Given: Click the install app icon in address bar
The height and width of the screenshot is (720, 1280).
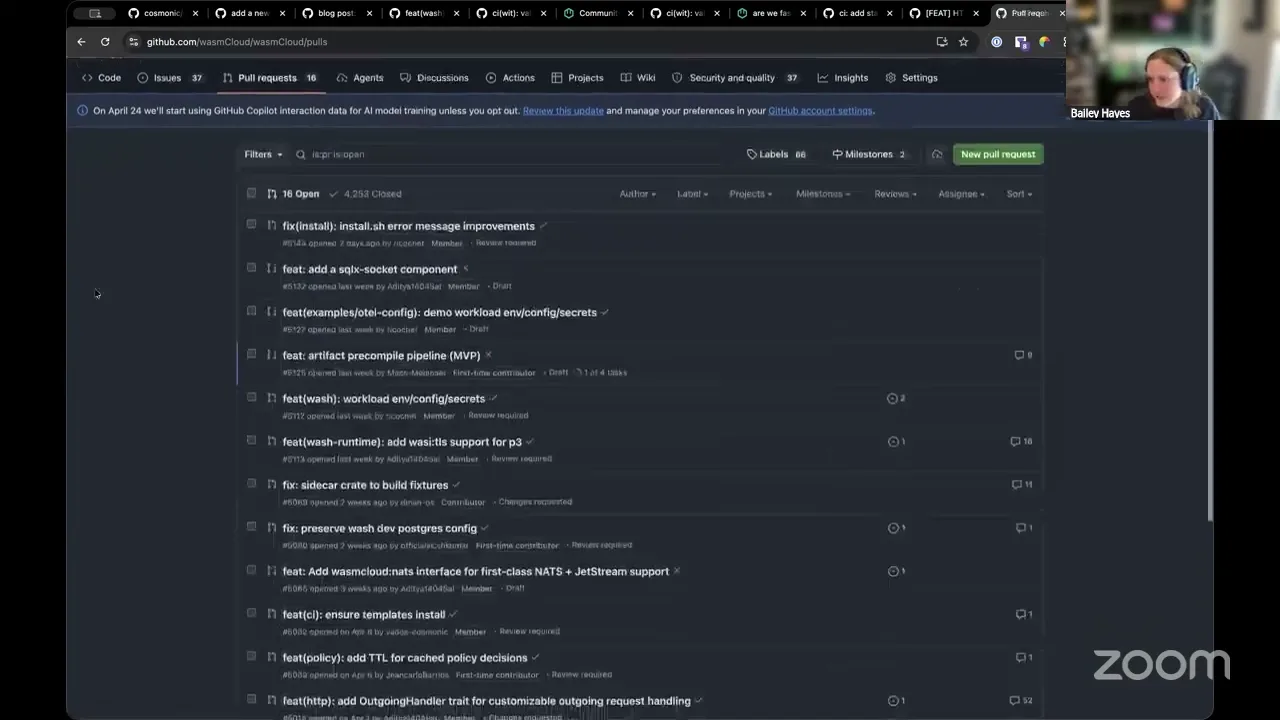Looking at the screenshot, I should [941, 42].
